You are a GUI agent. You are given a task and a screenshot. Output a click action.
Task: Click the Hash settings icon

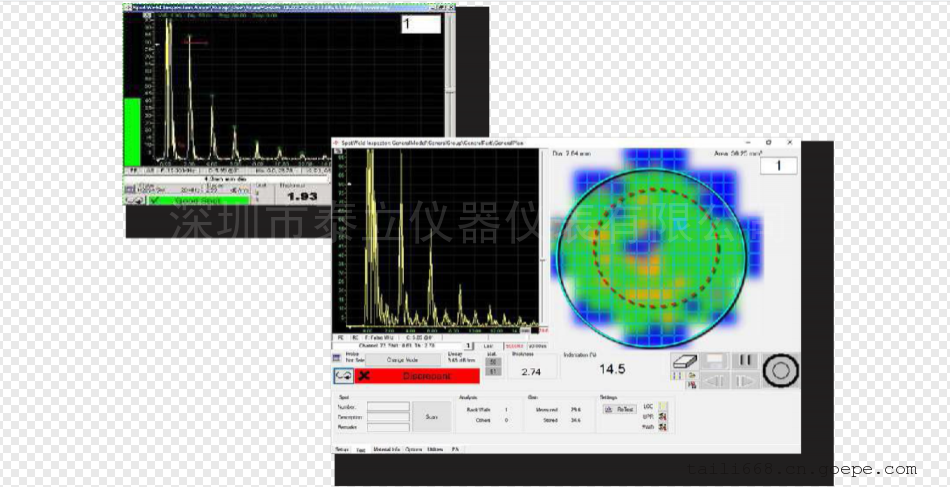pos(662,427)
